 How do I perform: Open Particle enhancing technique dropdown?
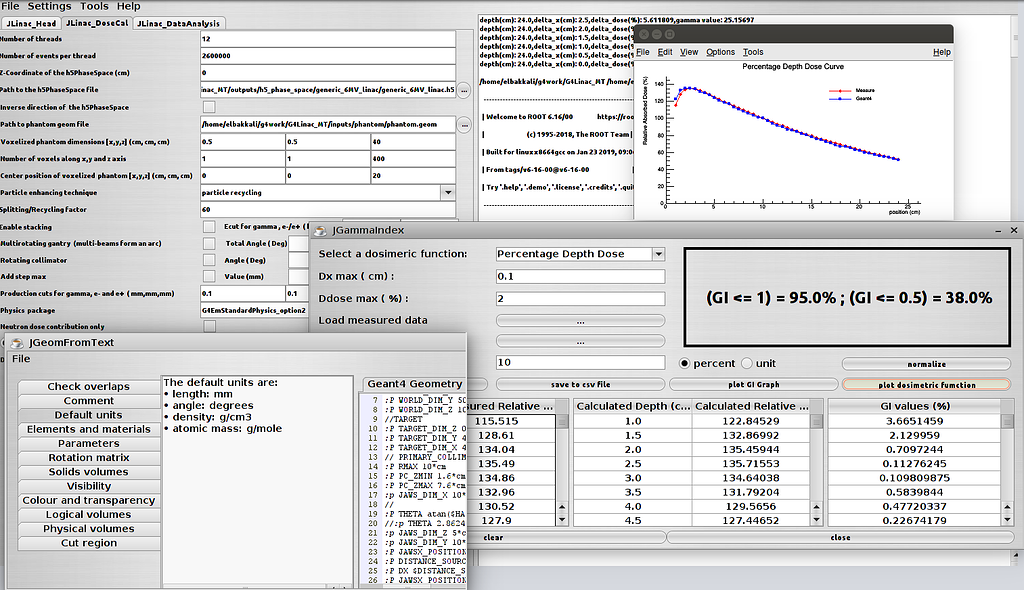[448, 192]
